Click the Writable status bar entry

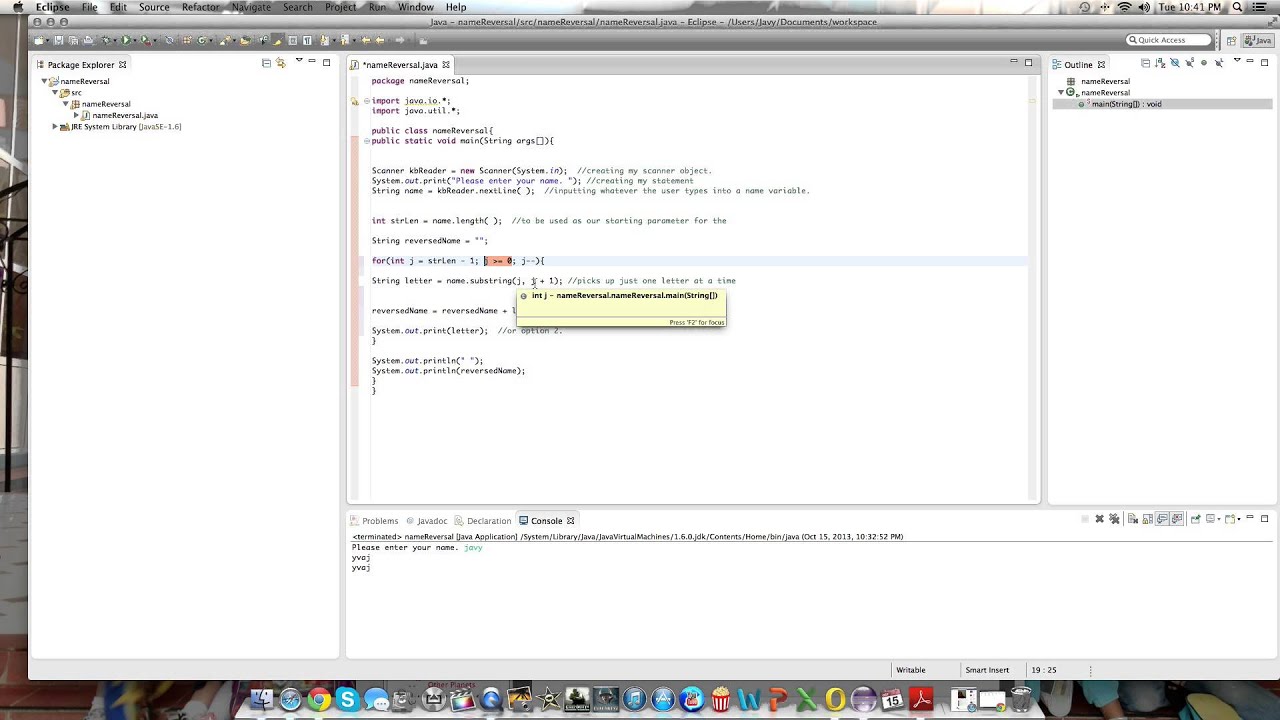pos(911,670)
